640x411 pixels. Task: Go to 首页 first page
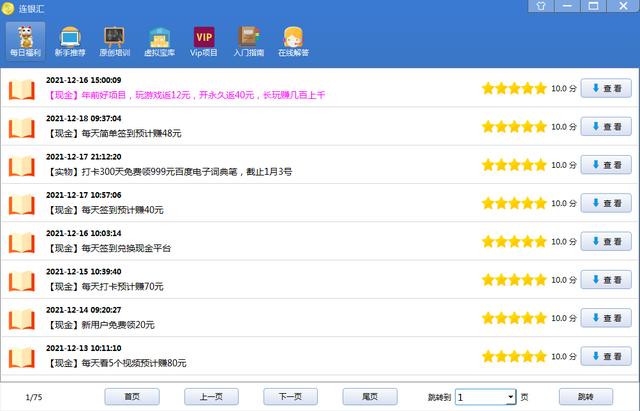point(132,397)
